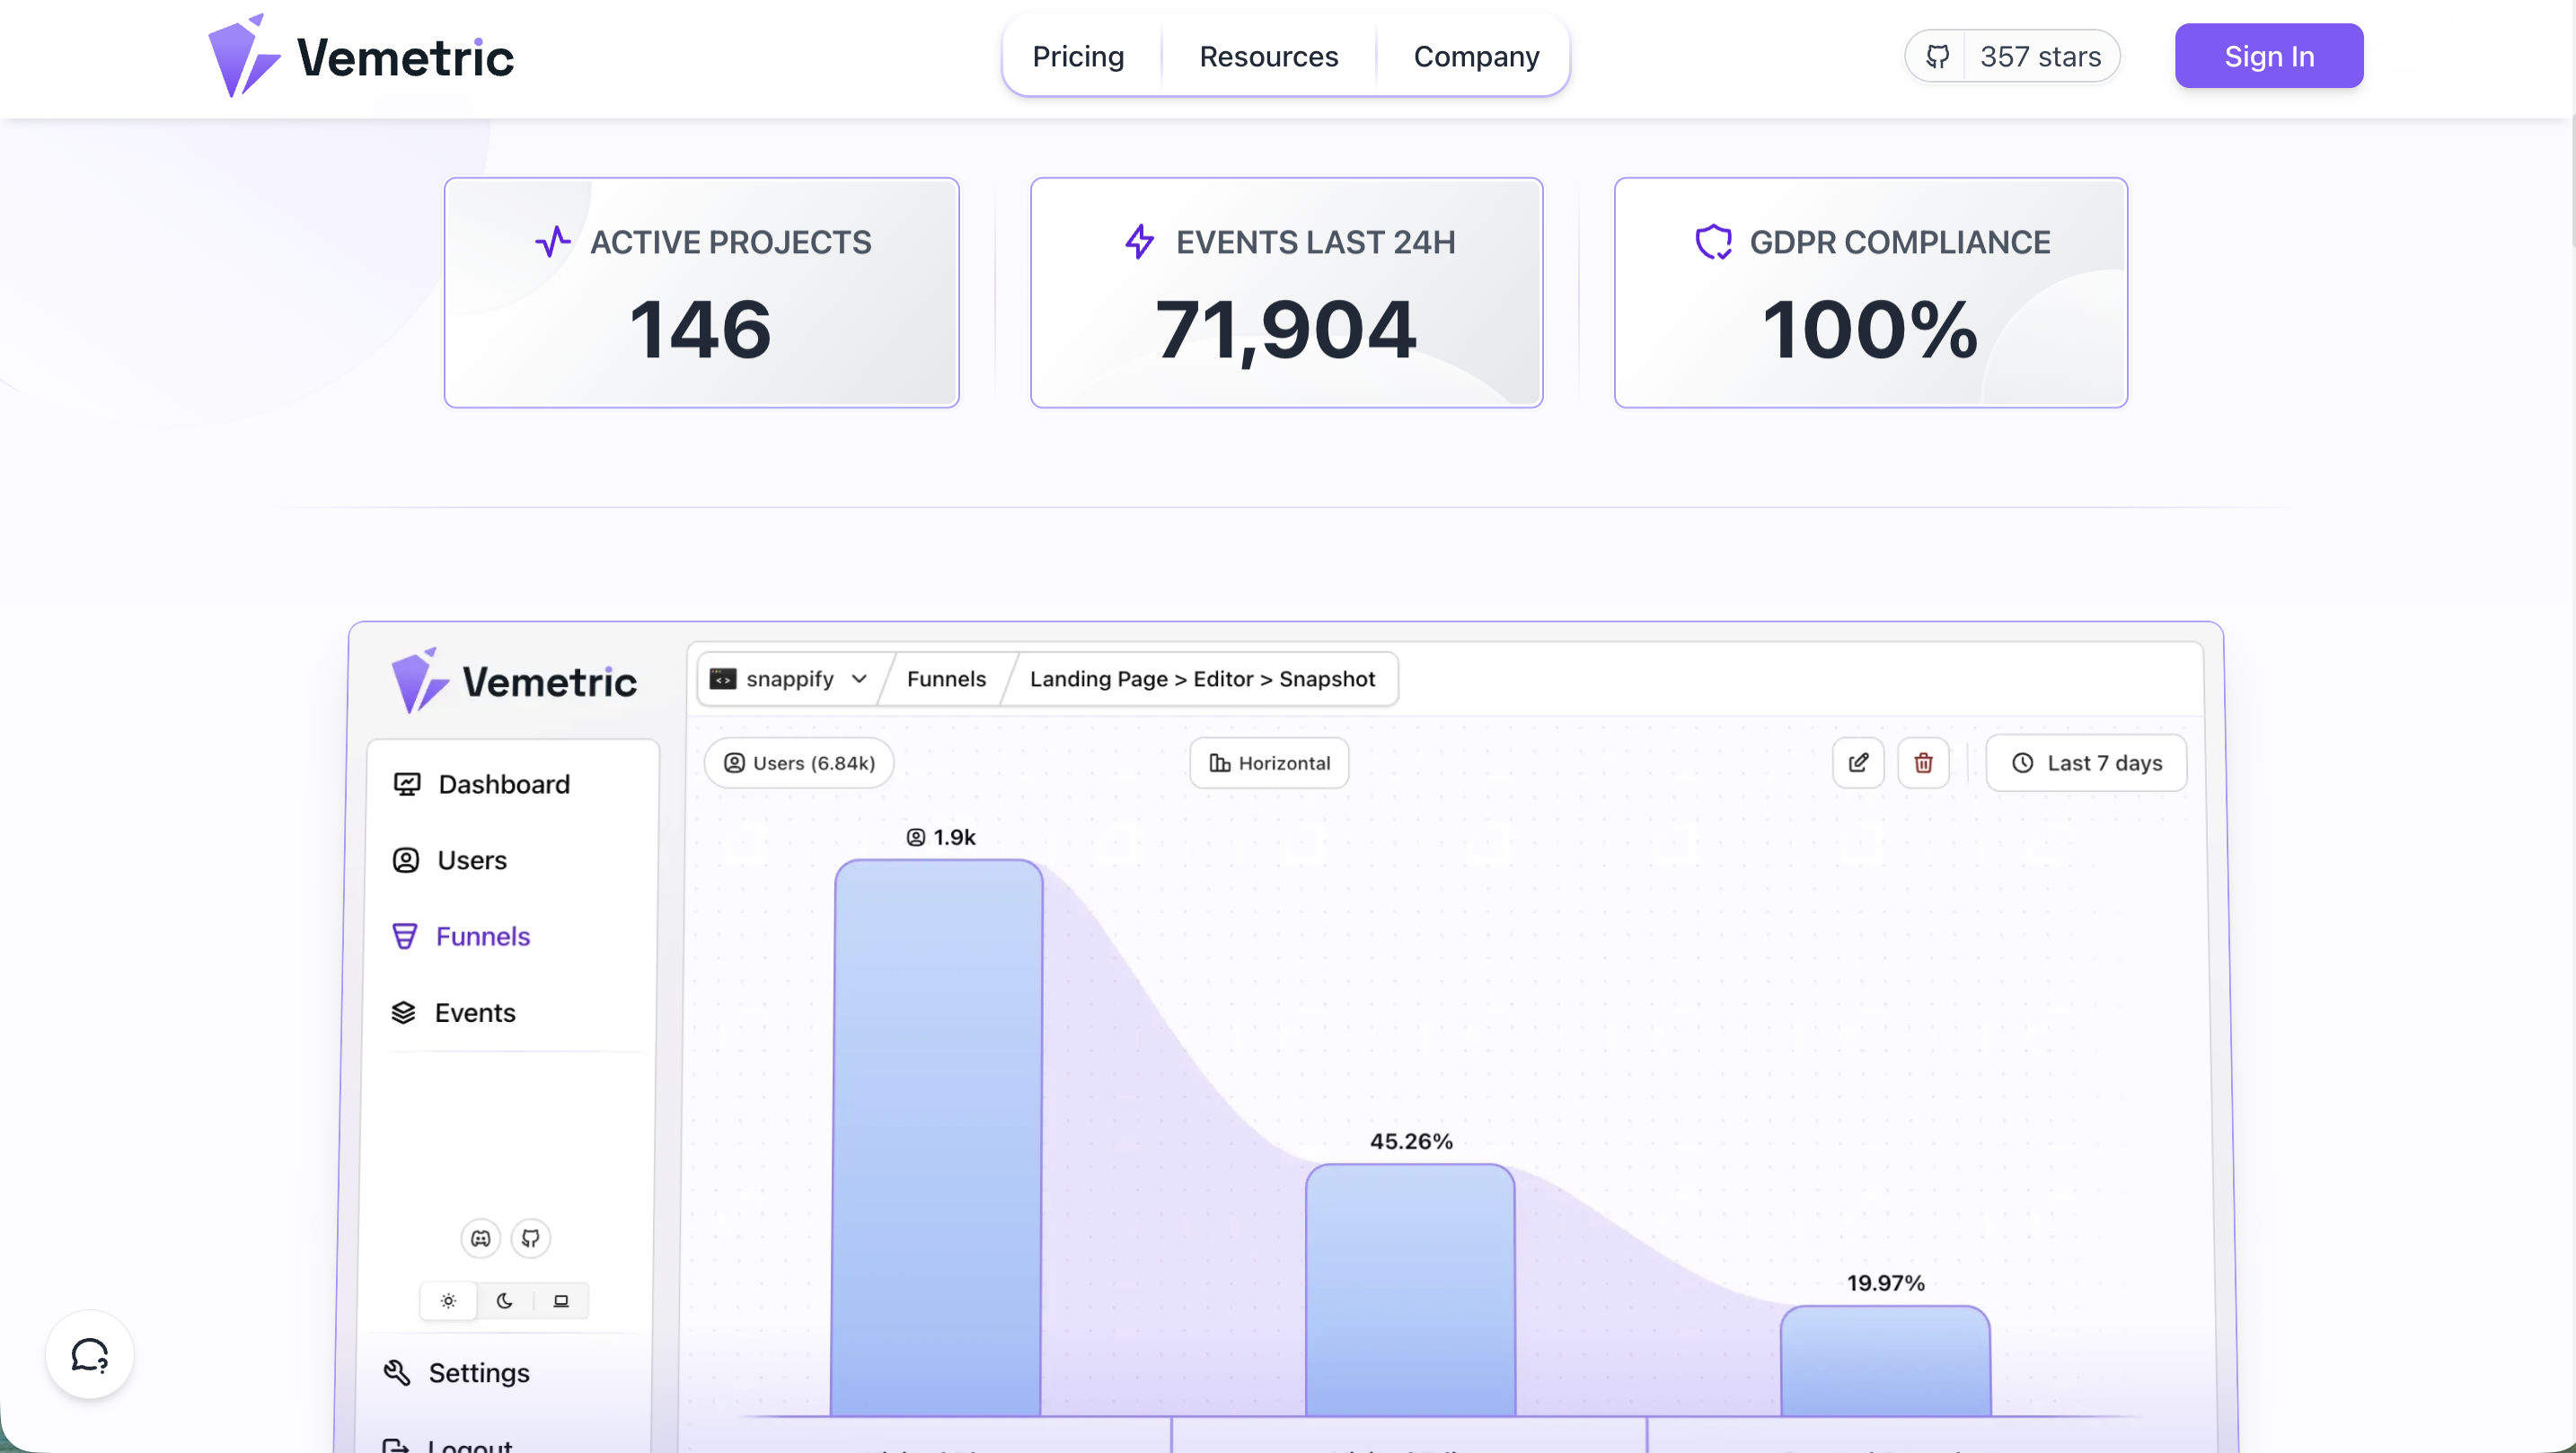This screenshot has height=1453, width=2576.
Task: Click the Horizontal layout button
Action: tap(1269, 763)
